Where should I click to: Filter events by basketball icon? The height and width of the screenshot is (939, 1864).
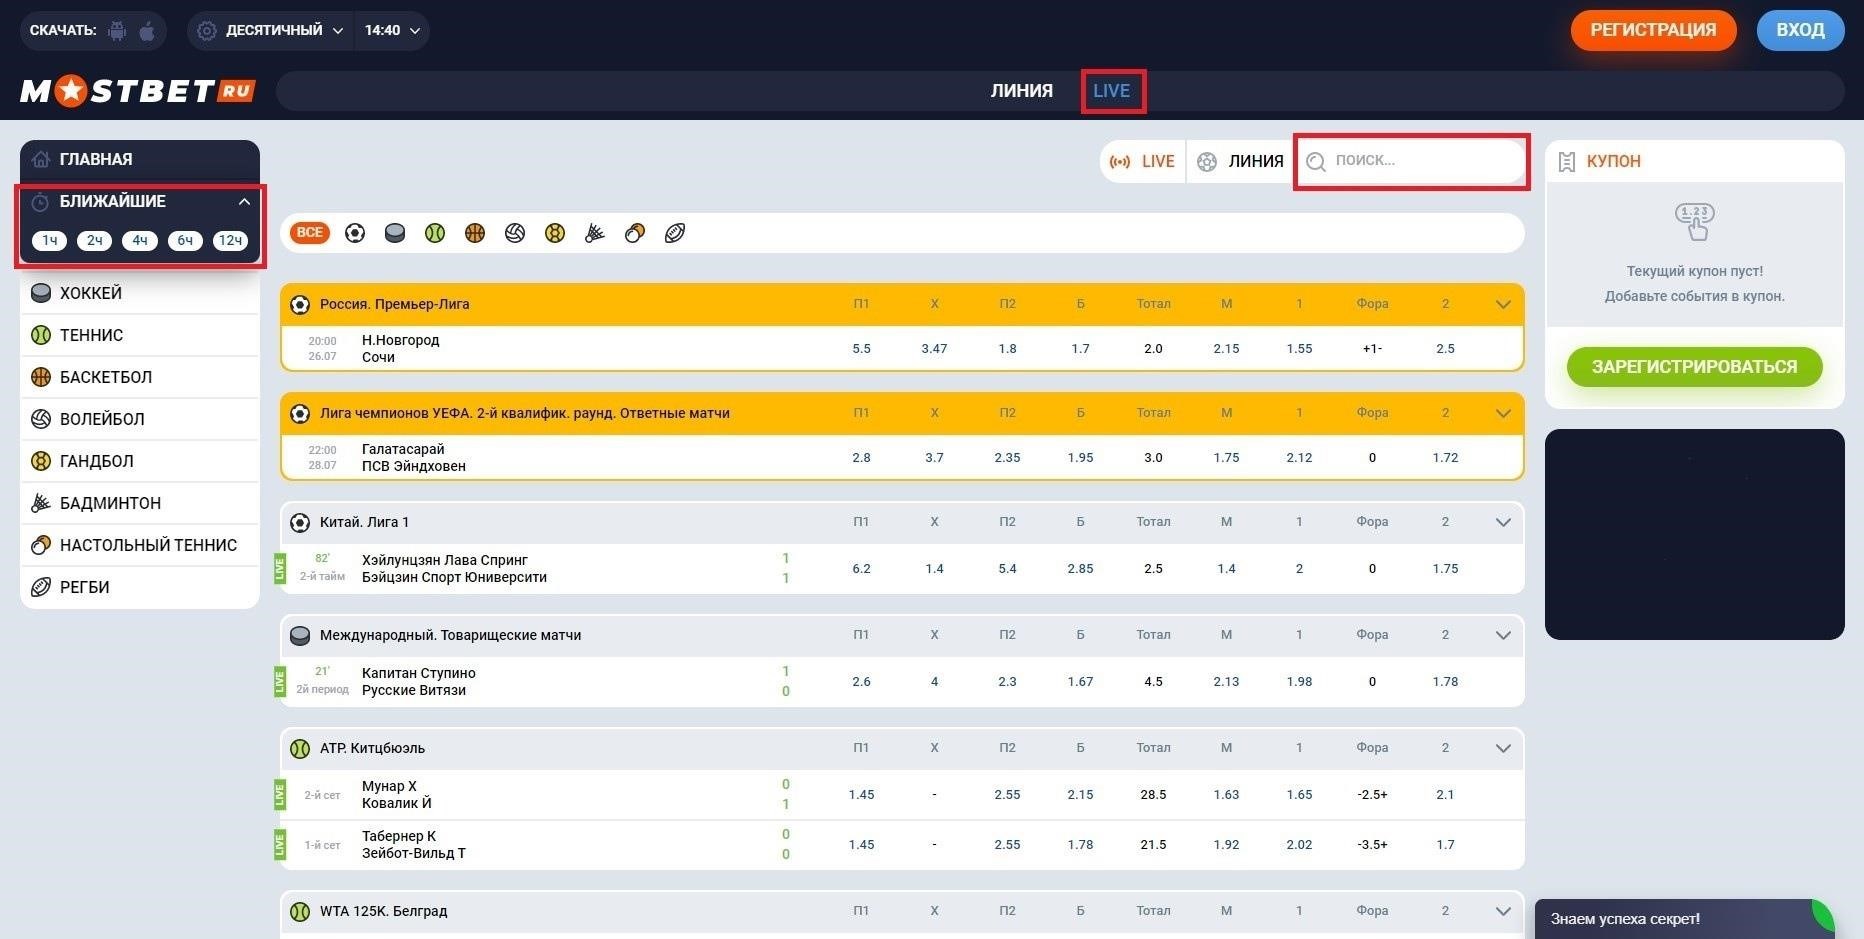tap(475, 233)
